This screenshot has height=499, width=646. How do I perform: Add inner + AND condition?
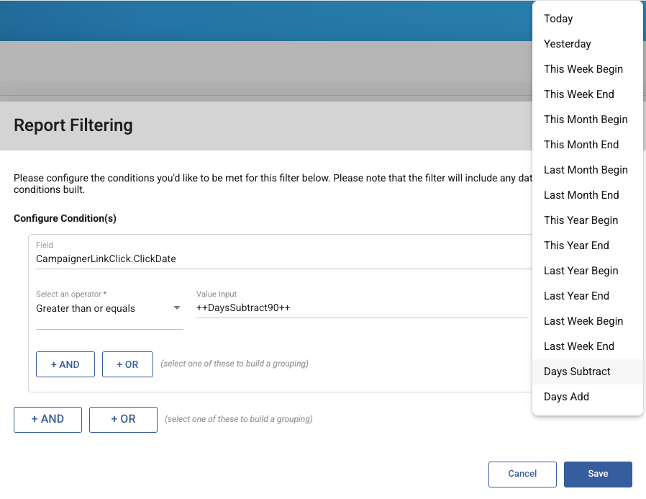coord(65,364)
